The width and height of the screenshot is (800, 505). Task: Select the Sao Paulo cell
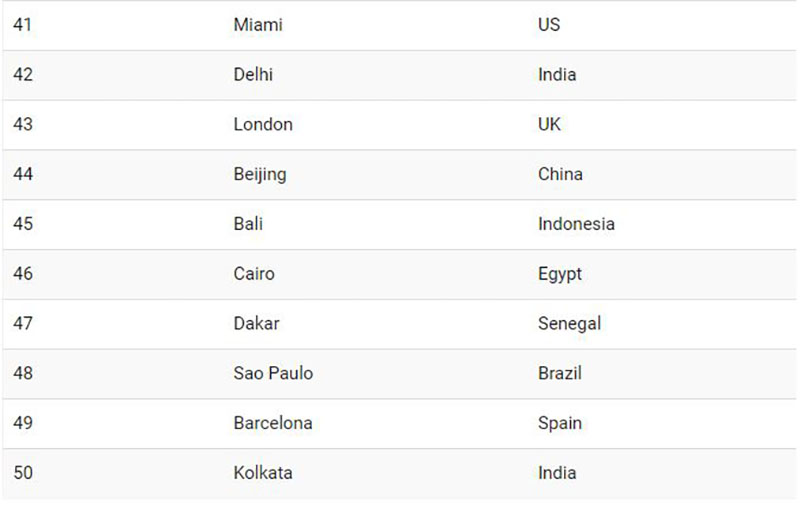click(273, 373)
